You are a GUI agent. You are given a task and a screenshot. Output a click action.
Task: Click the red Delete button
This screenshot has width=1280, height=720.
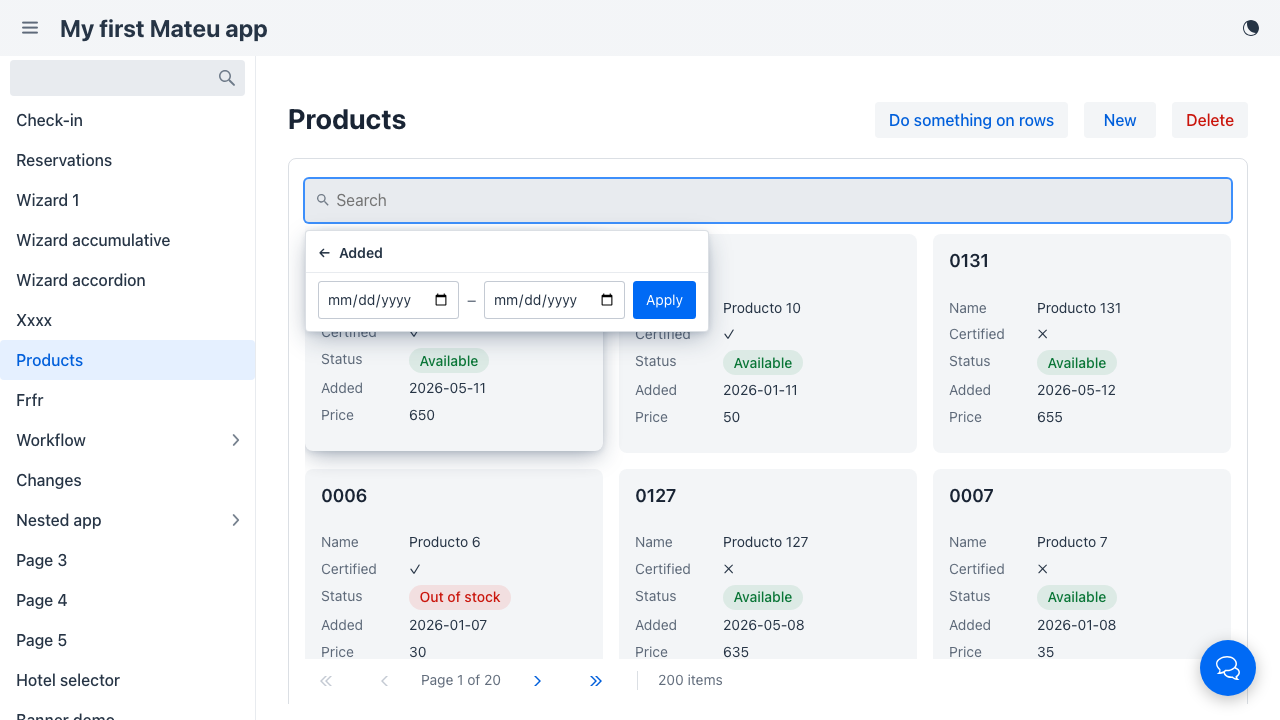[1210, 120]
